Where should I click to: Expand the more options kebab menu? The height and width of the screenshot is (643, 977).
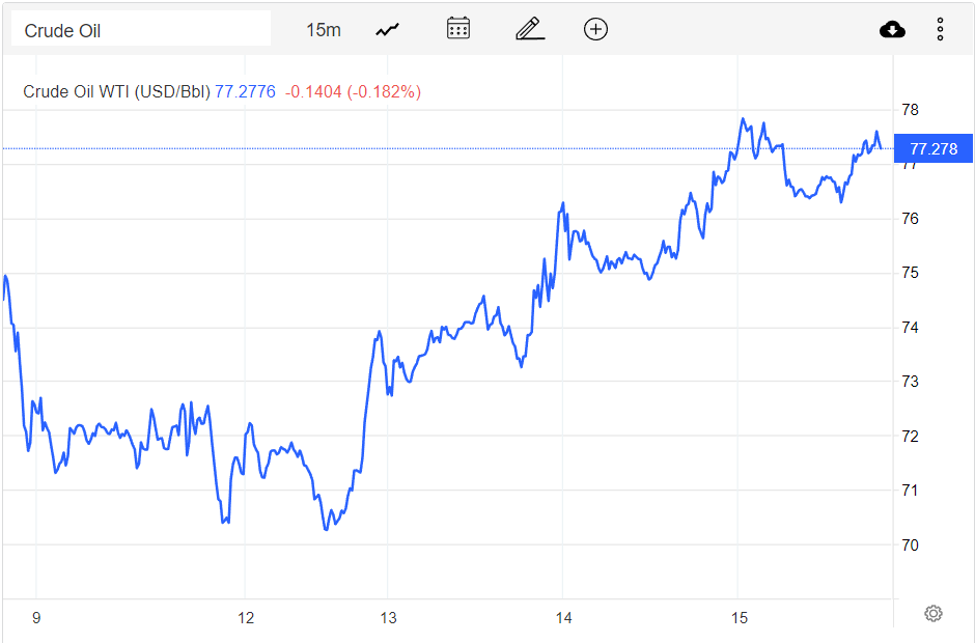point(939,29)
